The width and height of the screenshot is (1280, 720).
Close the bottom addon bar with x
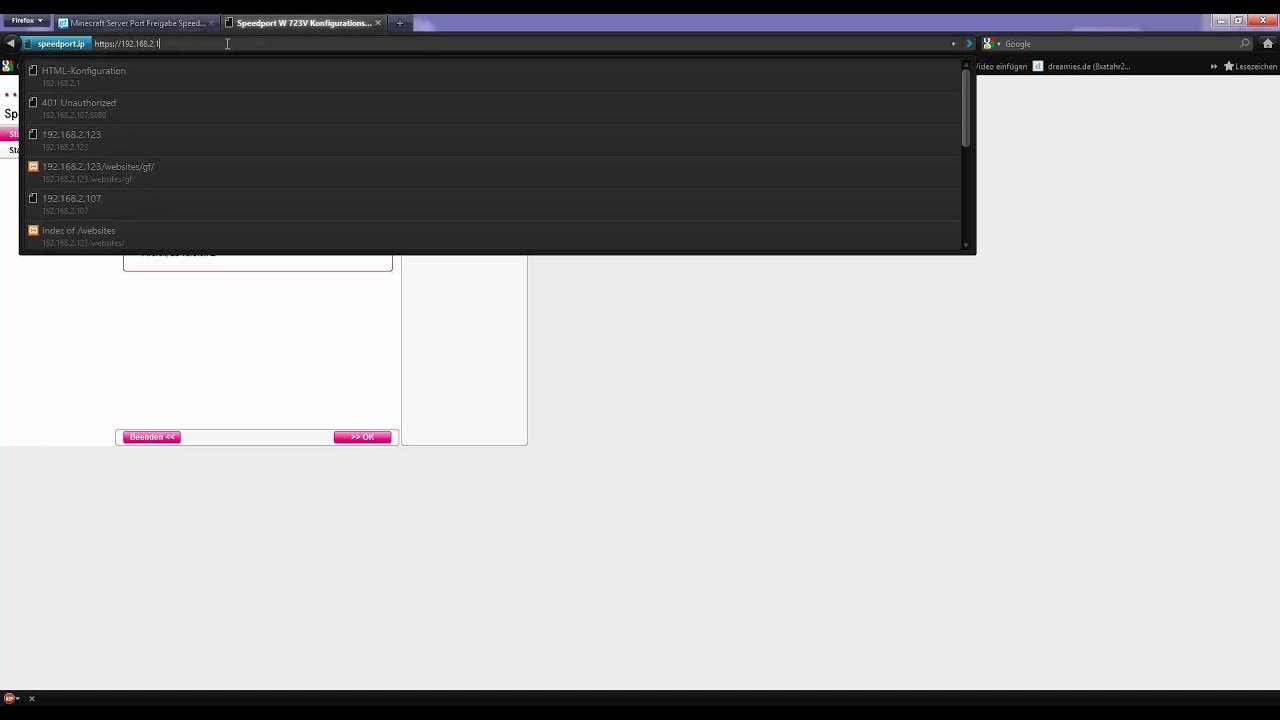(x=32, y=698)
